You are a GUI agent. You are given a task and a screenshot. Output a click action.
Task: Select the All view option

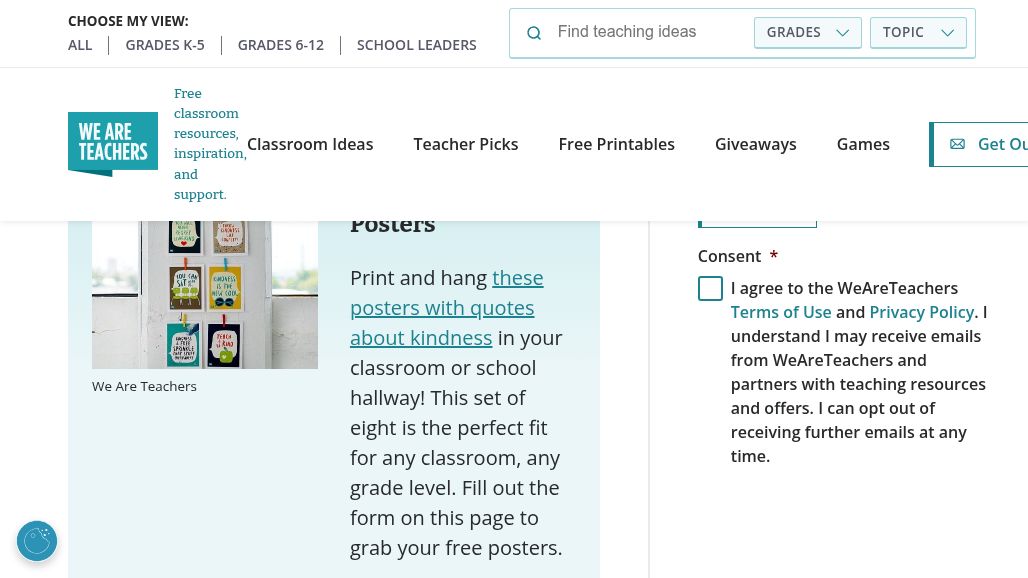pyautogui.click(x=80, y=45)
